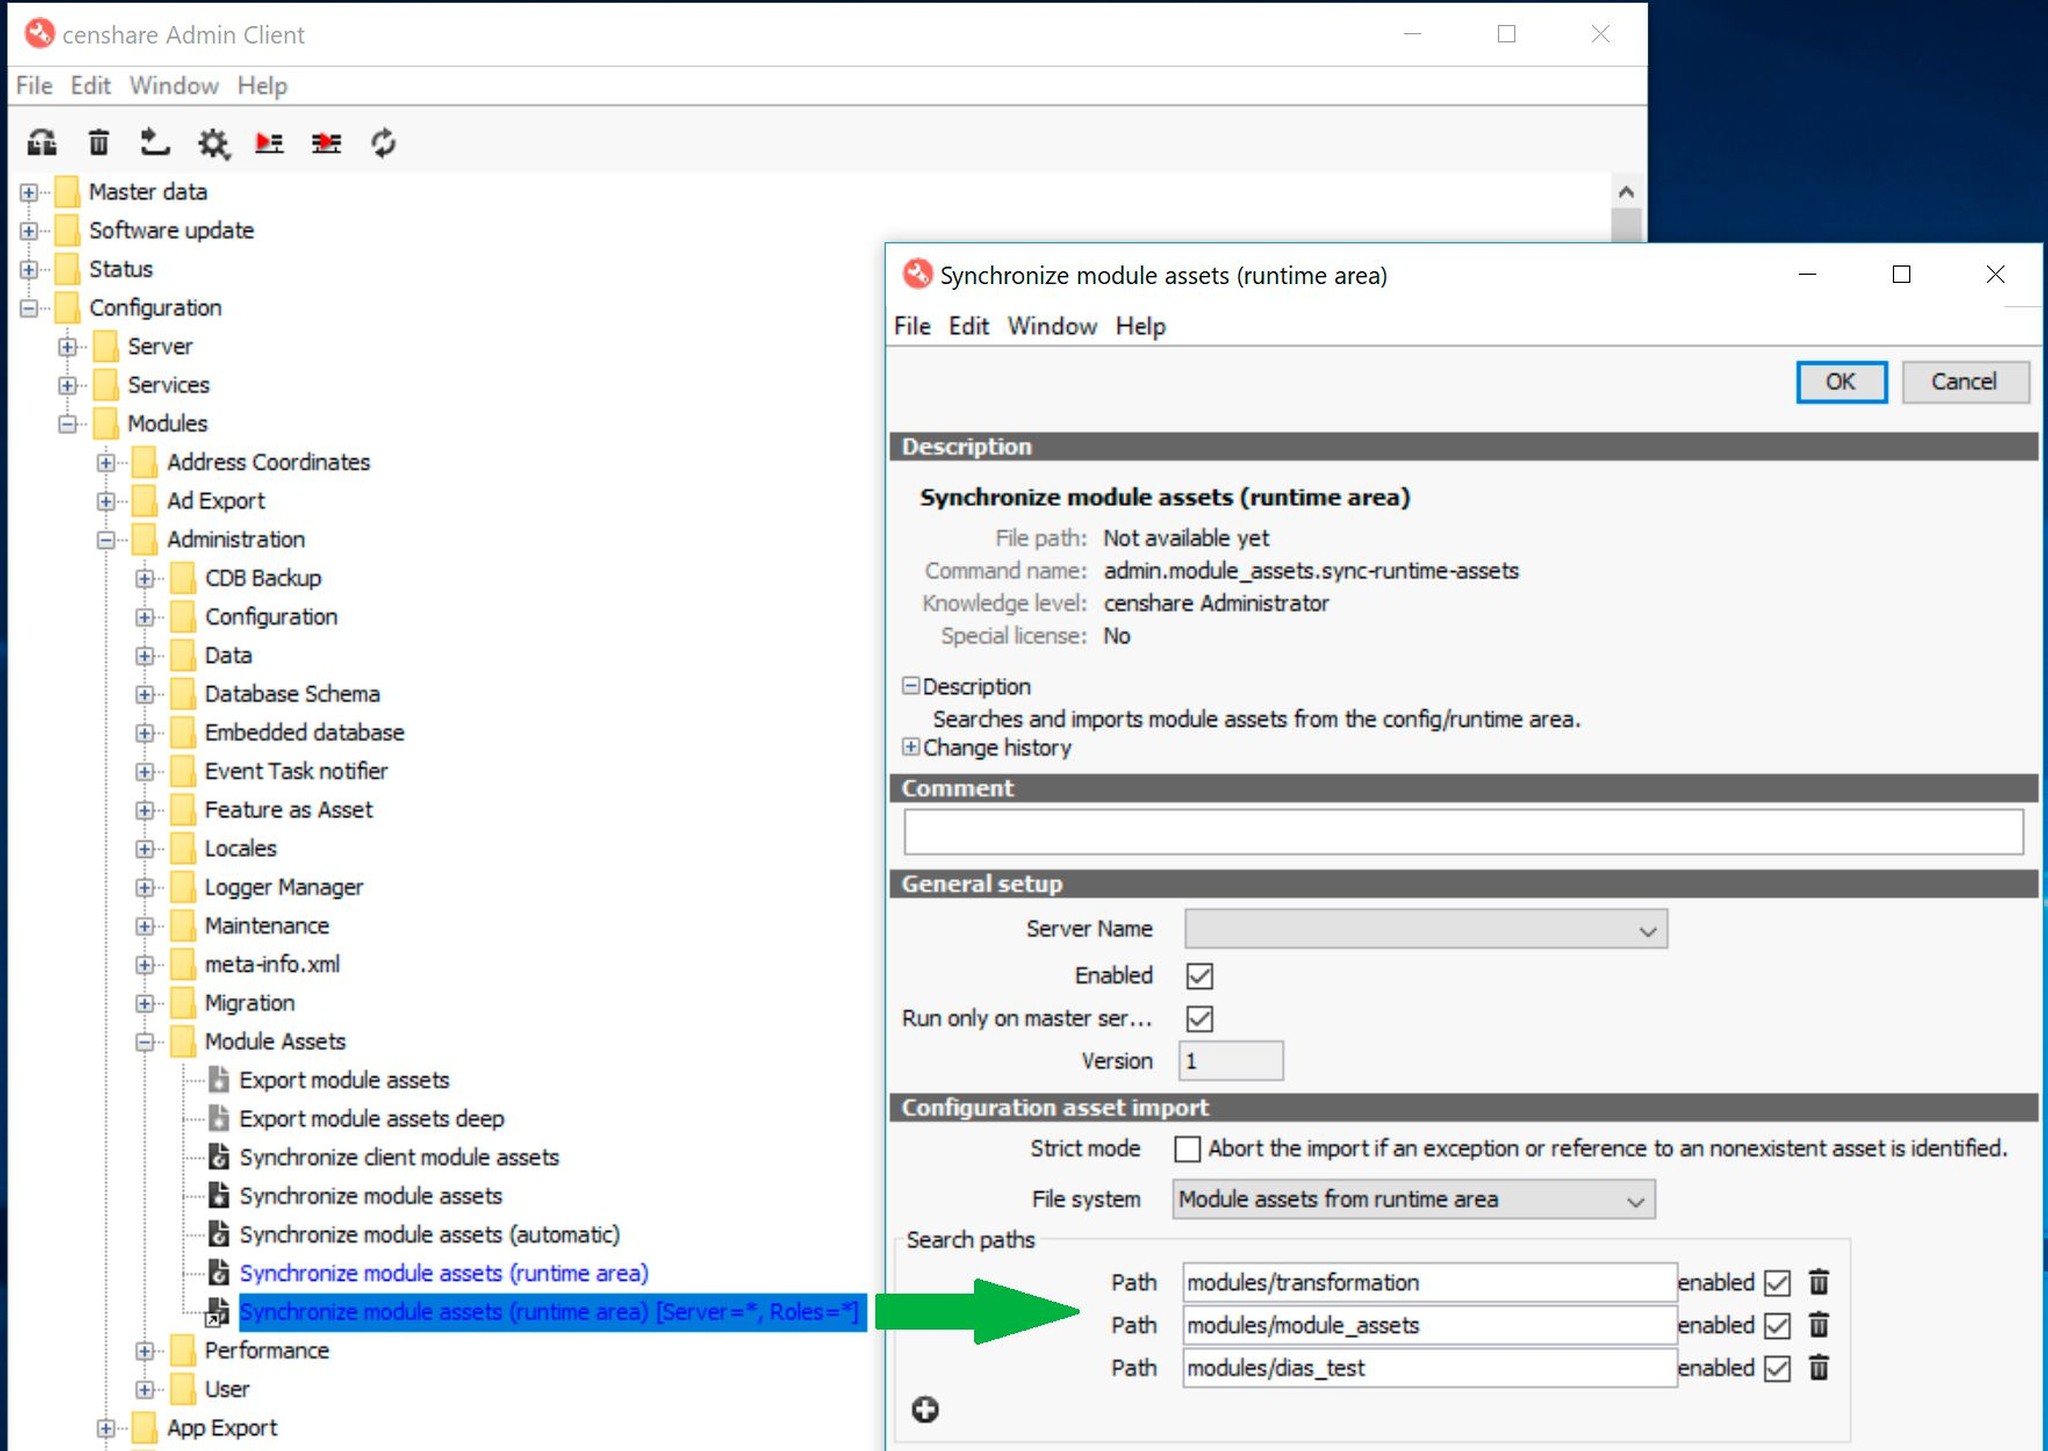This screenshot has width=2048, height=1451.
Task: Toggle the Enabled checkbox in General setup
Action: [1199, 975]
